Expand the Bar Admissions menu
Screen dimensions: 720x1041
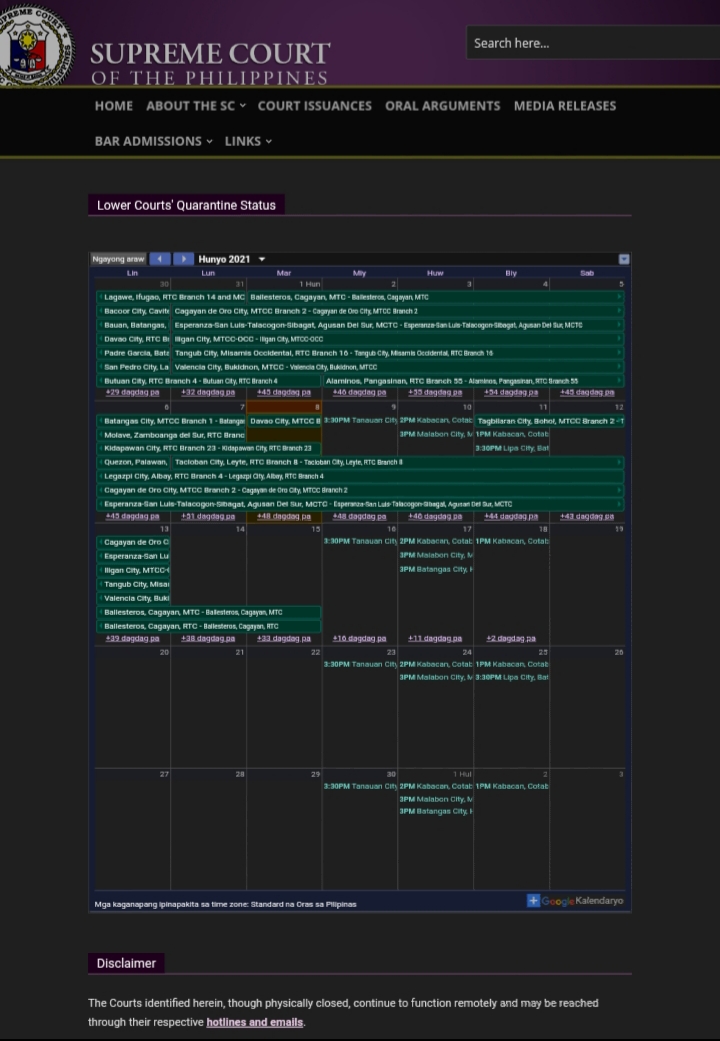[153, 141]
